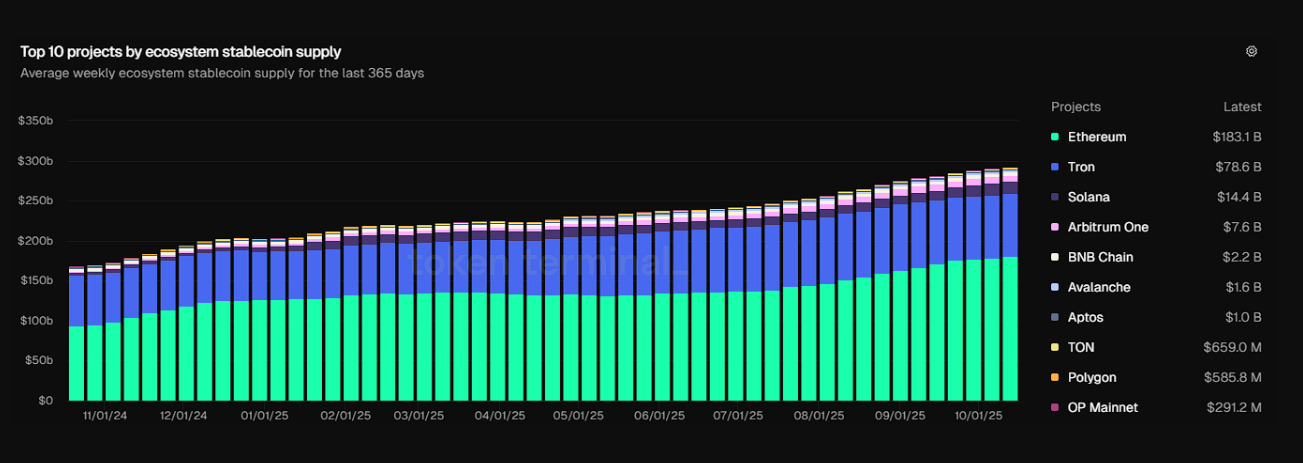Toggle Arbitrum One series in legend
Image resolution: width=1303 pixels, height=463 pixels.
coord(1107,227)
